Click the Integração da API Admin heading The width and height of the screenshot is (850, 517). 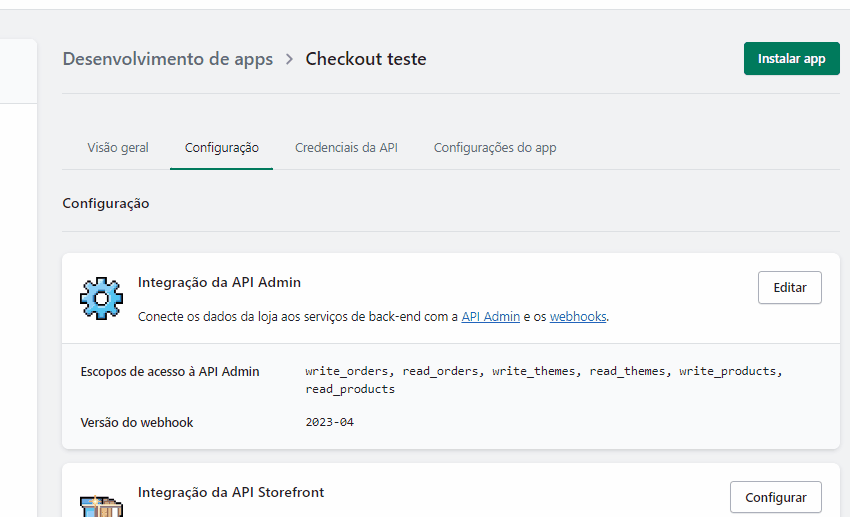point(219,282)
